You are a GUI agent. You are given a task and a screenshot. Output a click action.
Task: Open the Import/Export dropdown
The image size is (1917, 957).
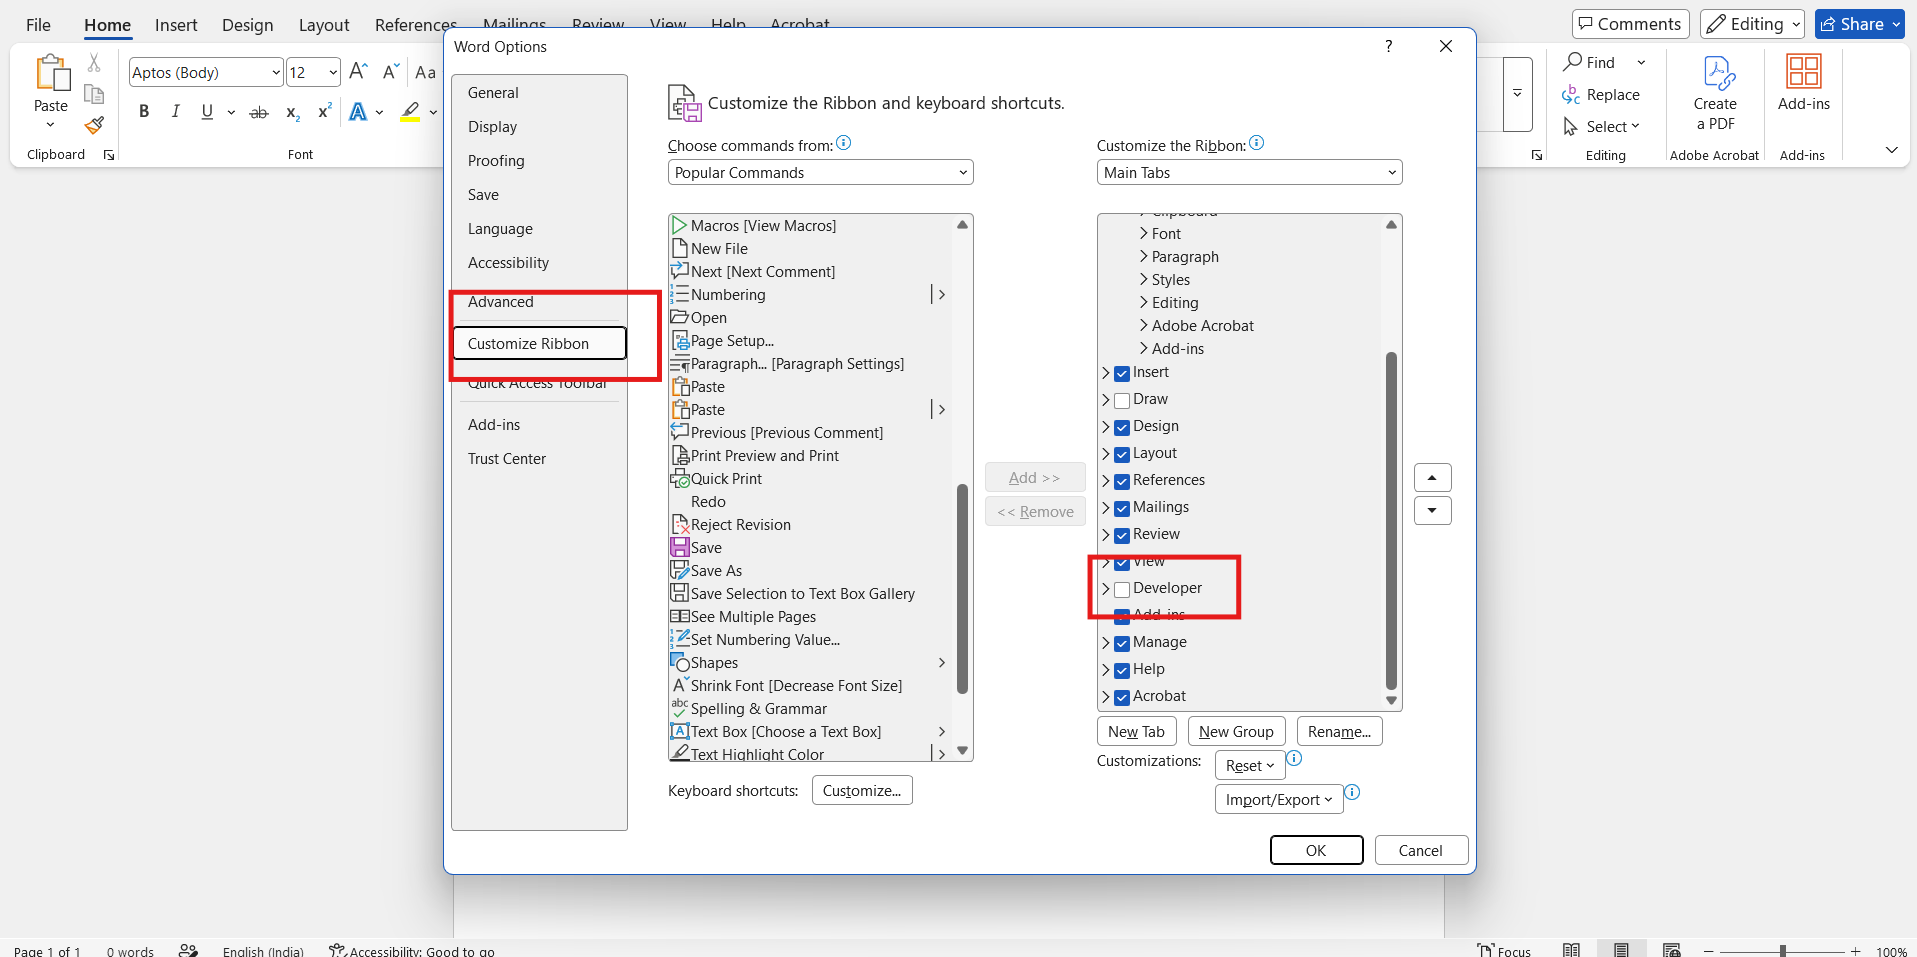pyautogui.click(x=1278, y=799)
